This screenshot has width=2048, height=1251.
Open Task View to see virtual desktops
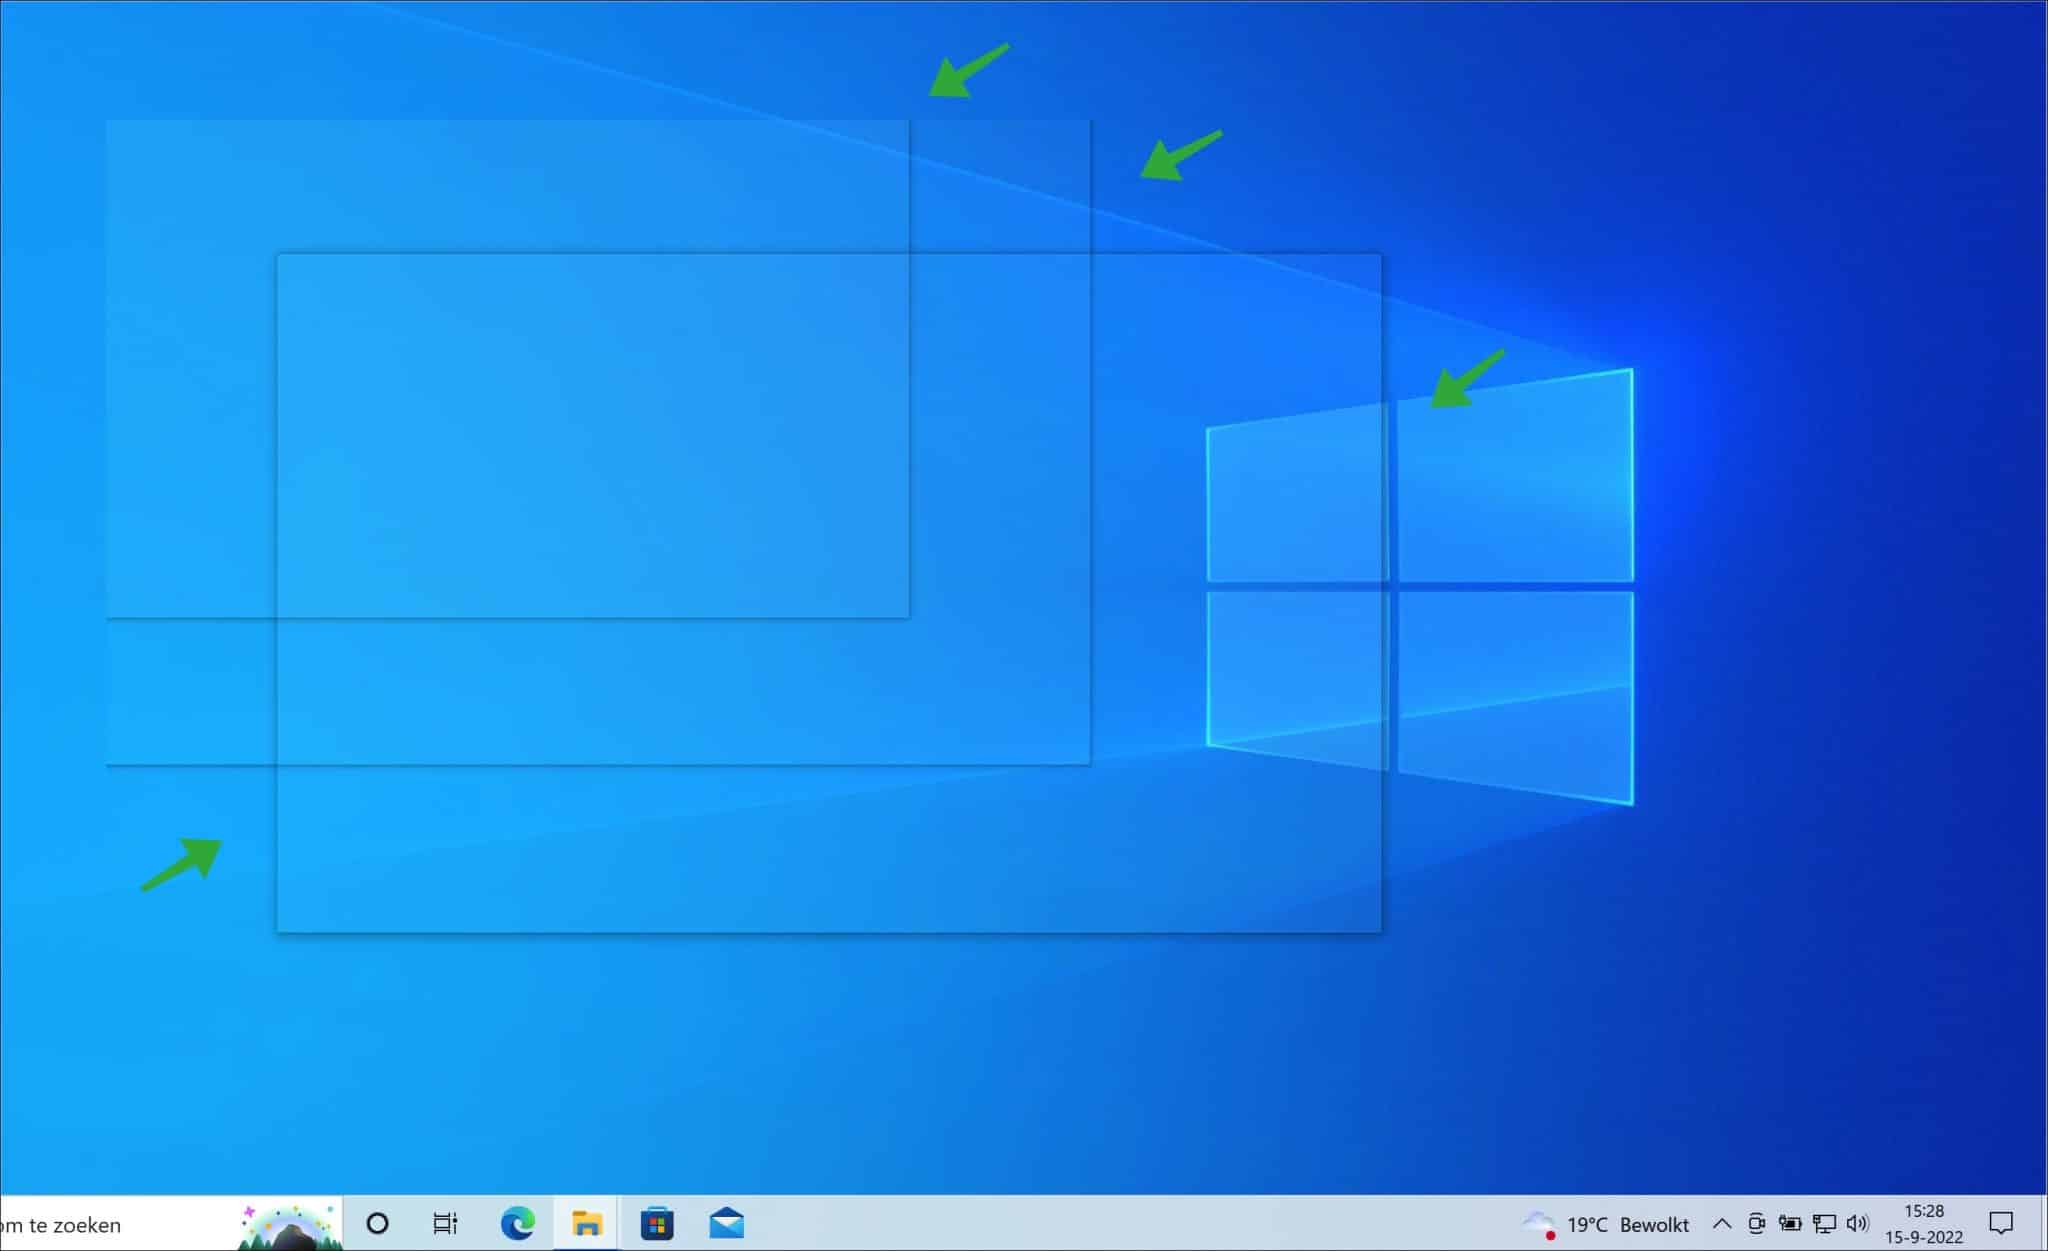[x=446, y=1224]
